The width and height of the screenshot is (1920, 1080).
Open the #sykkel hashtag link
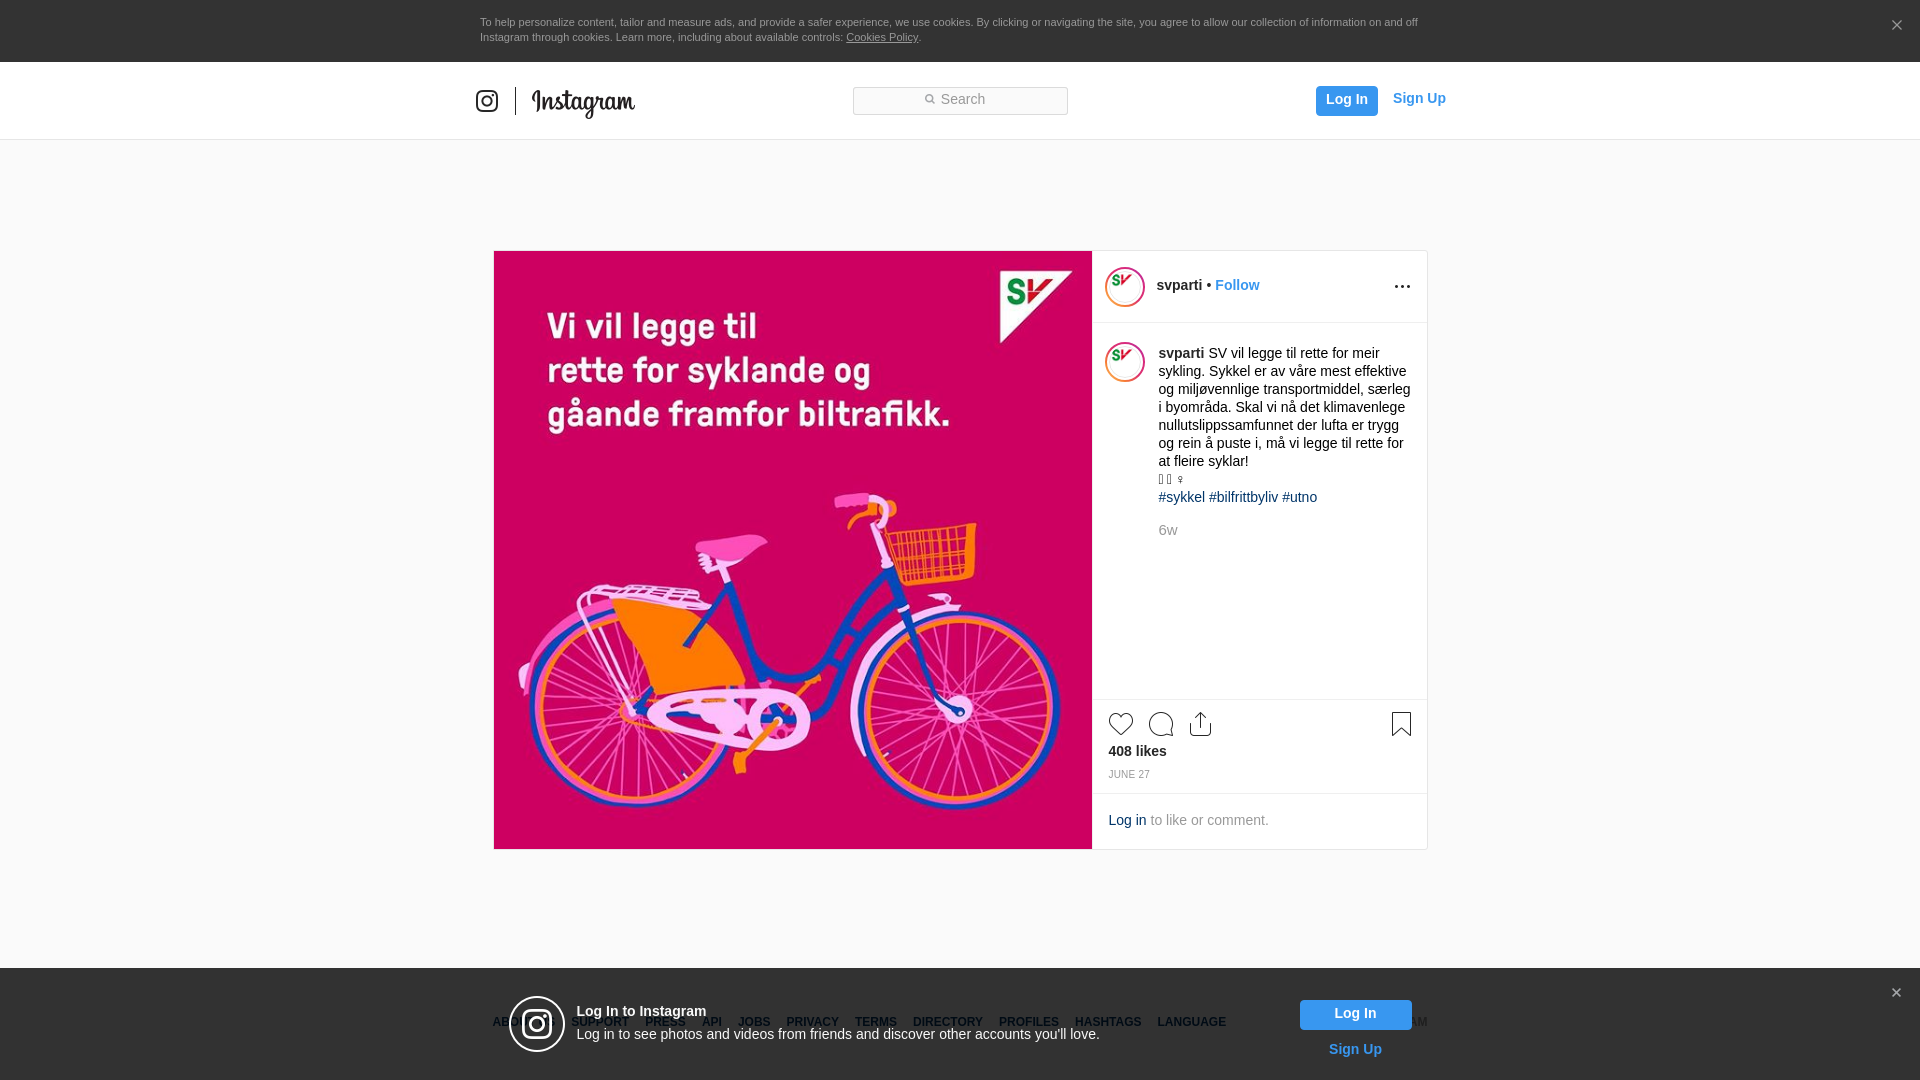(1181, 497)
